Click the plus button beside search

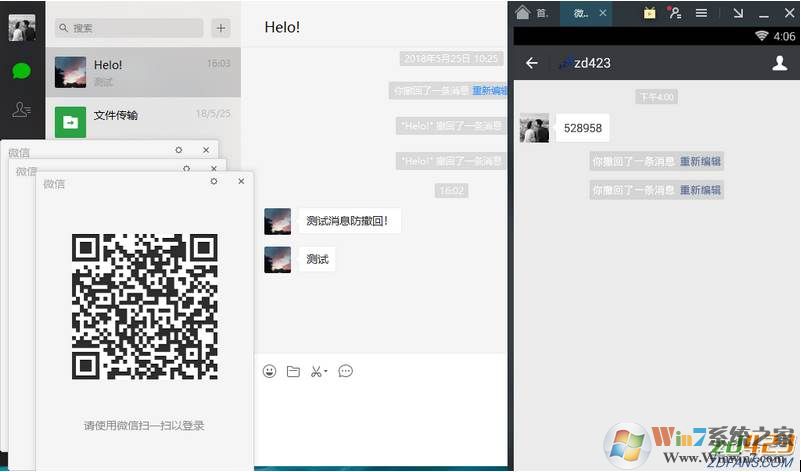click(221, 28)
